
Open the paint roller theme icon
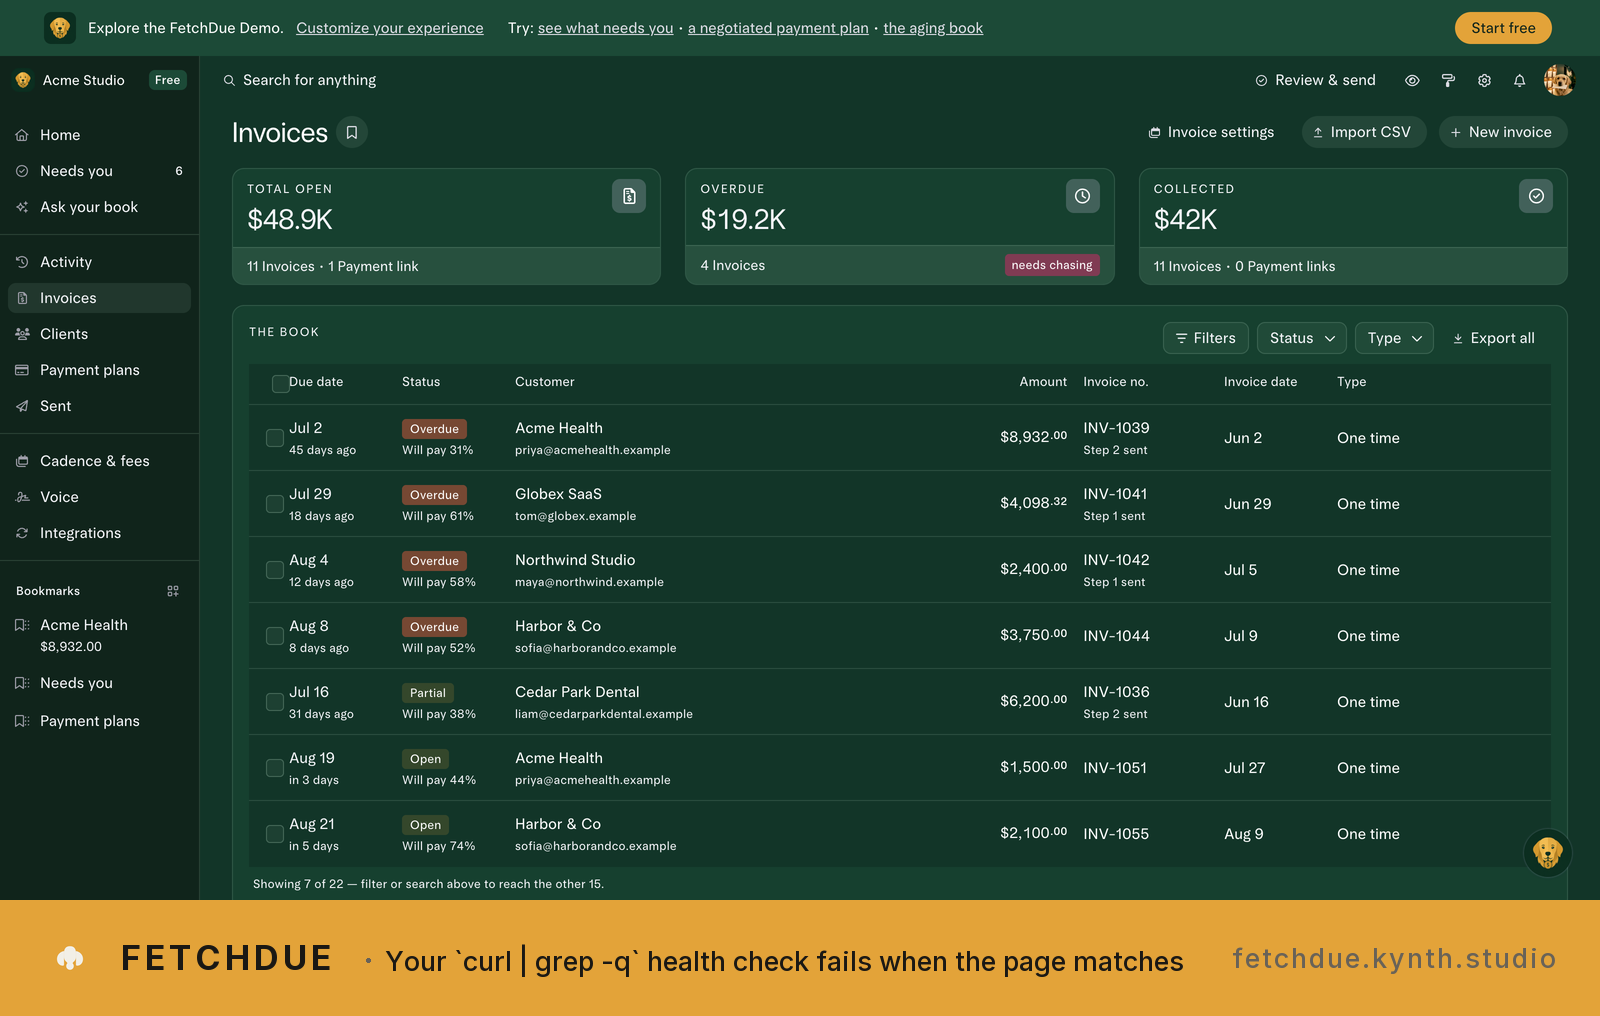[x=1448, y=80]
